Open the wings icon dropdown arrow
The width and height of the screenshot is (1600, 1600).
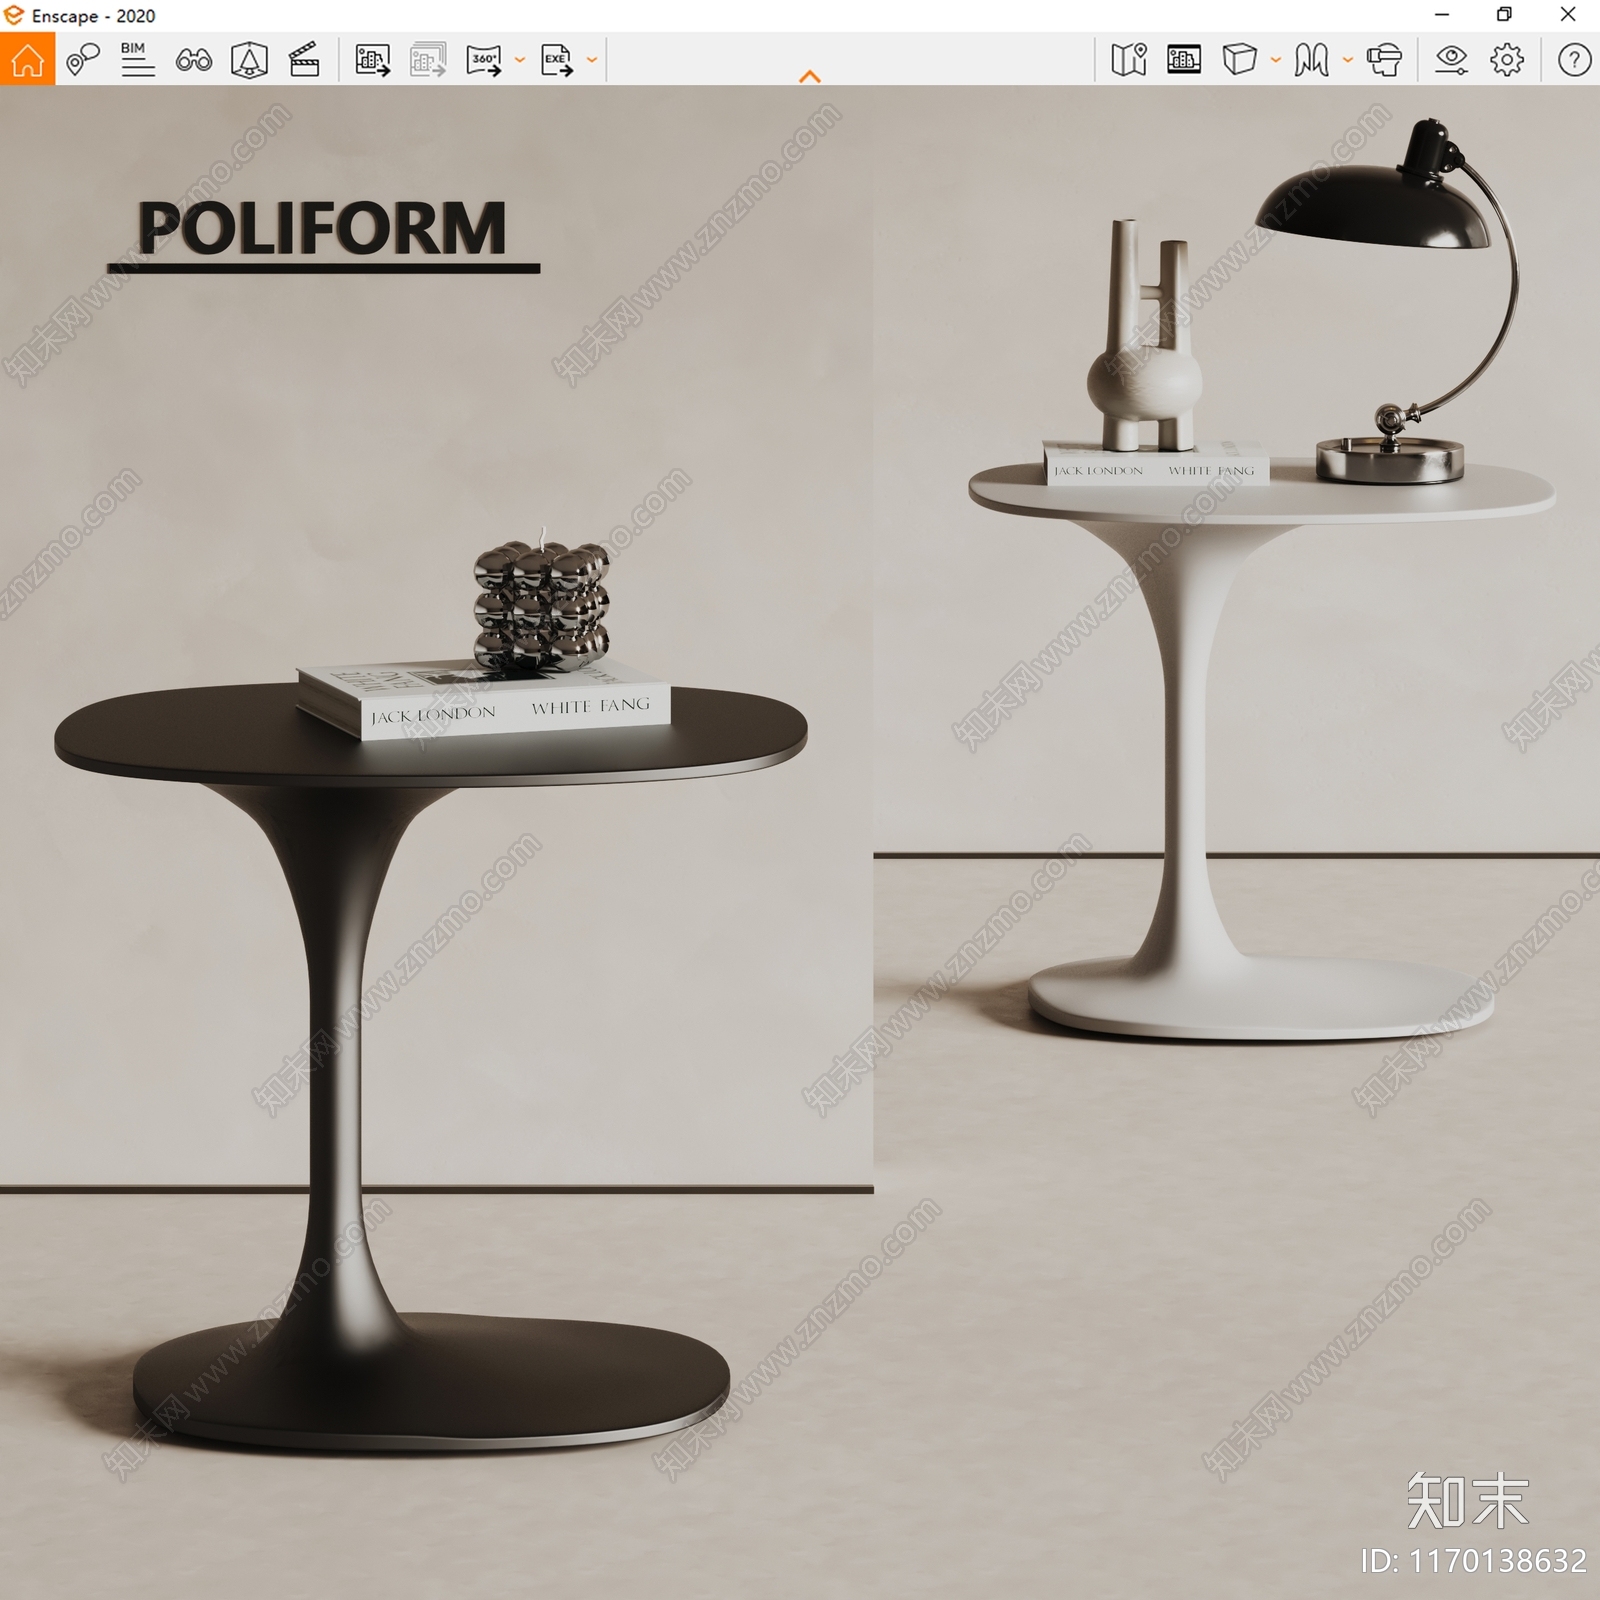pyautogui.click(x=1348, y=60)
